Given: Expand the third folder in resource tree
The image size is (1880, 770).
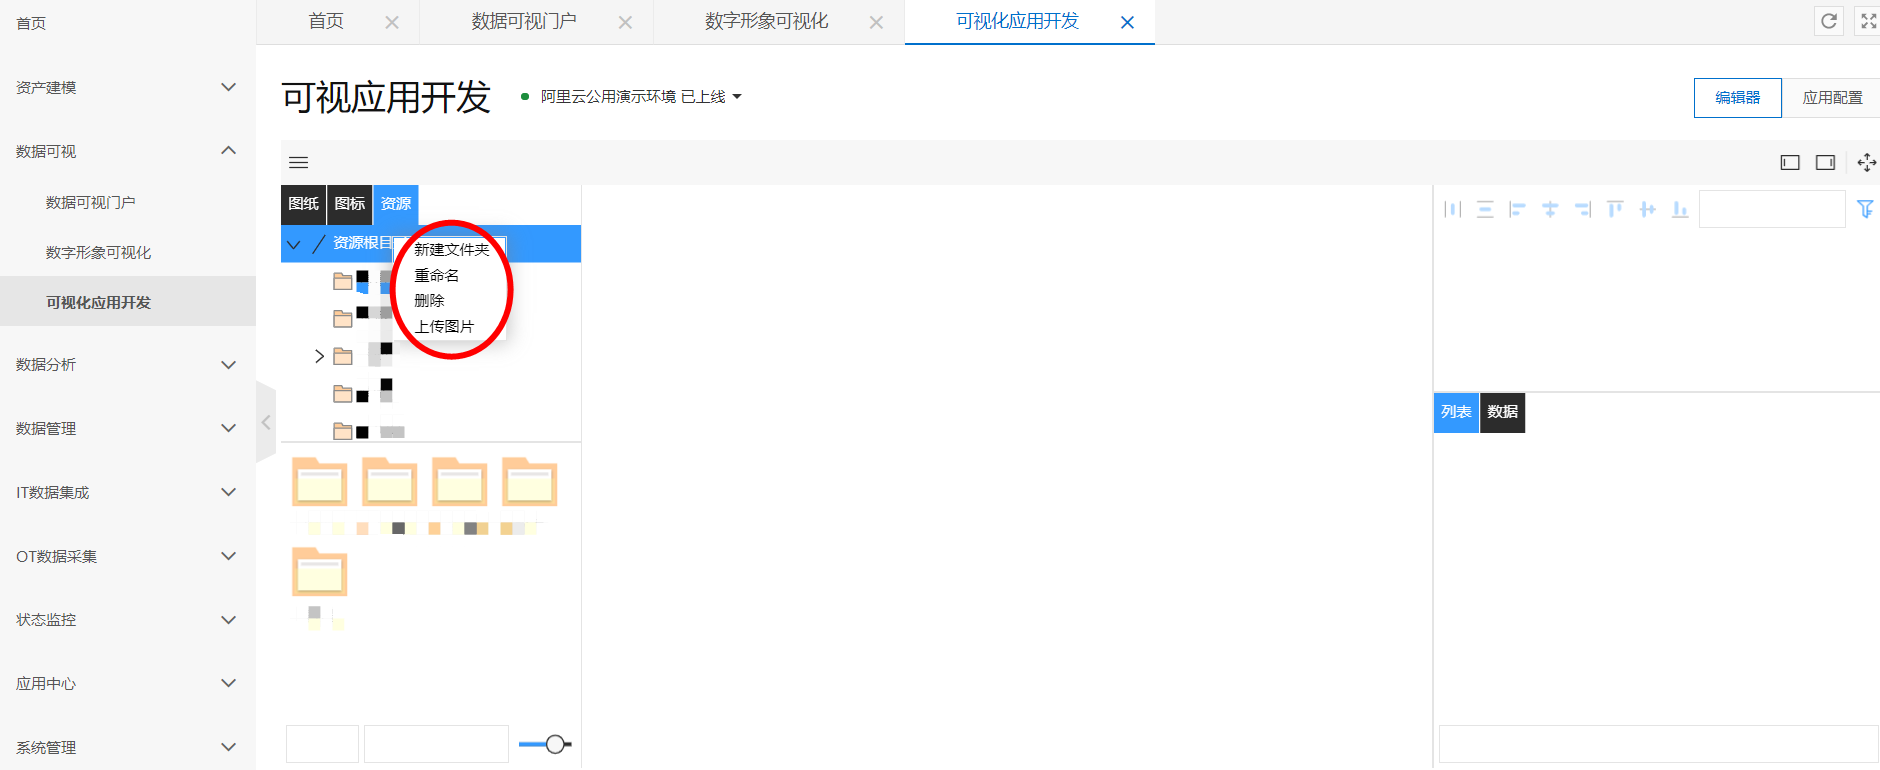Looking at the screenshot, I should (x=319, y=356).
